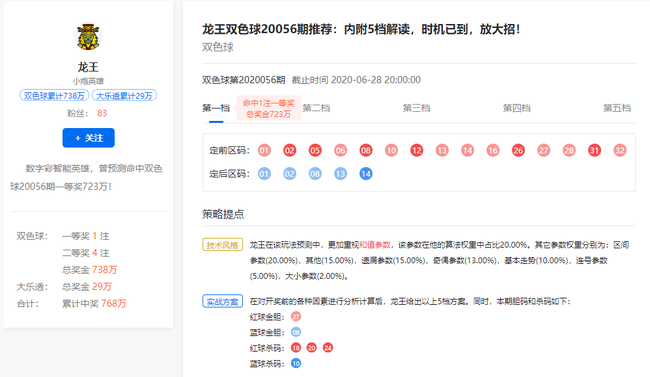
Task: Click red ball 01 in 定前区码
Action: pos(264,150)
